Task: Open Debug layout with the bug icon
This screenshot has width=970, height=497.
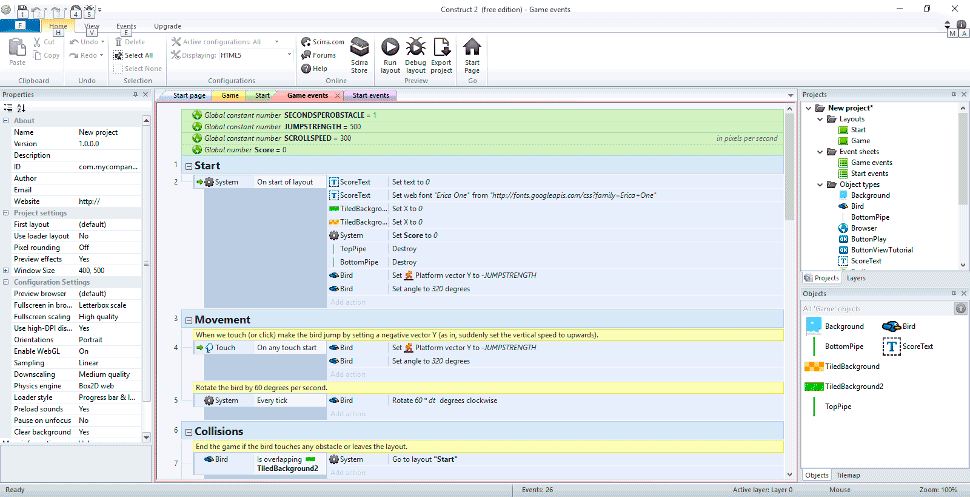Action: tap(416, 53)
